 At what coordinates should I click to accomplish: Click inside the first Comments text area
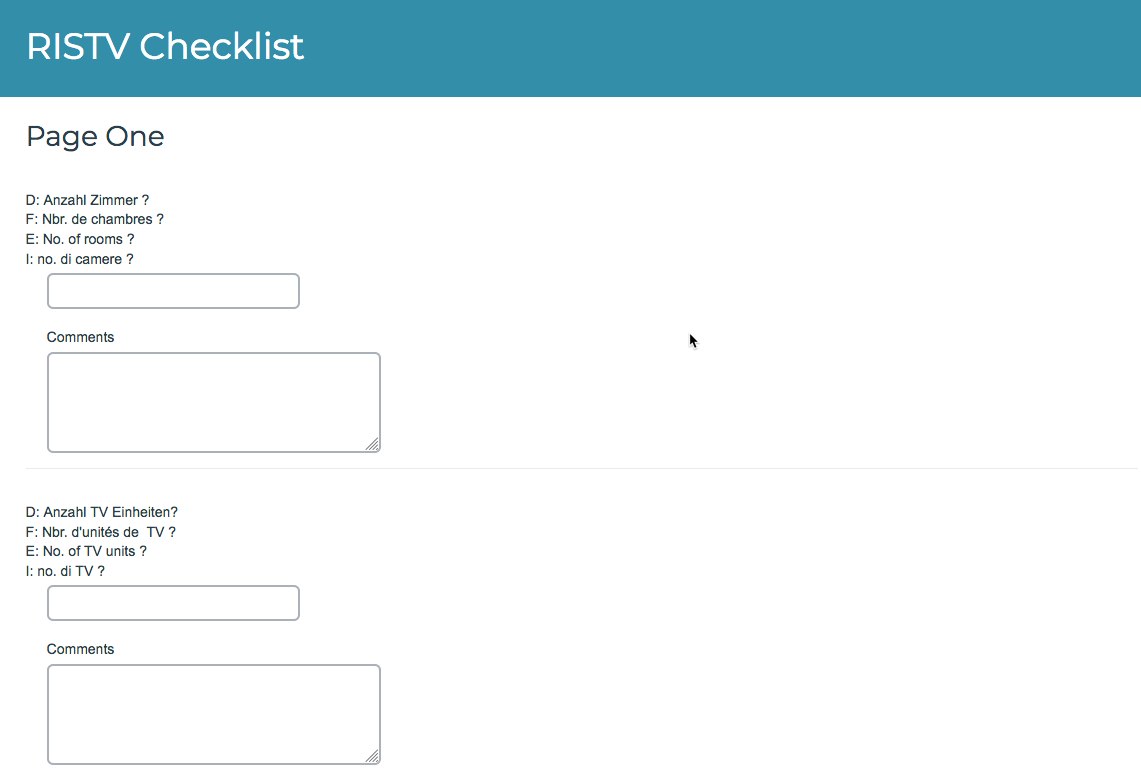[213, 400]
